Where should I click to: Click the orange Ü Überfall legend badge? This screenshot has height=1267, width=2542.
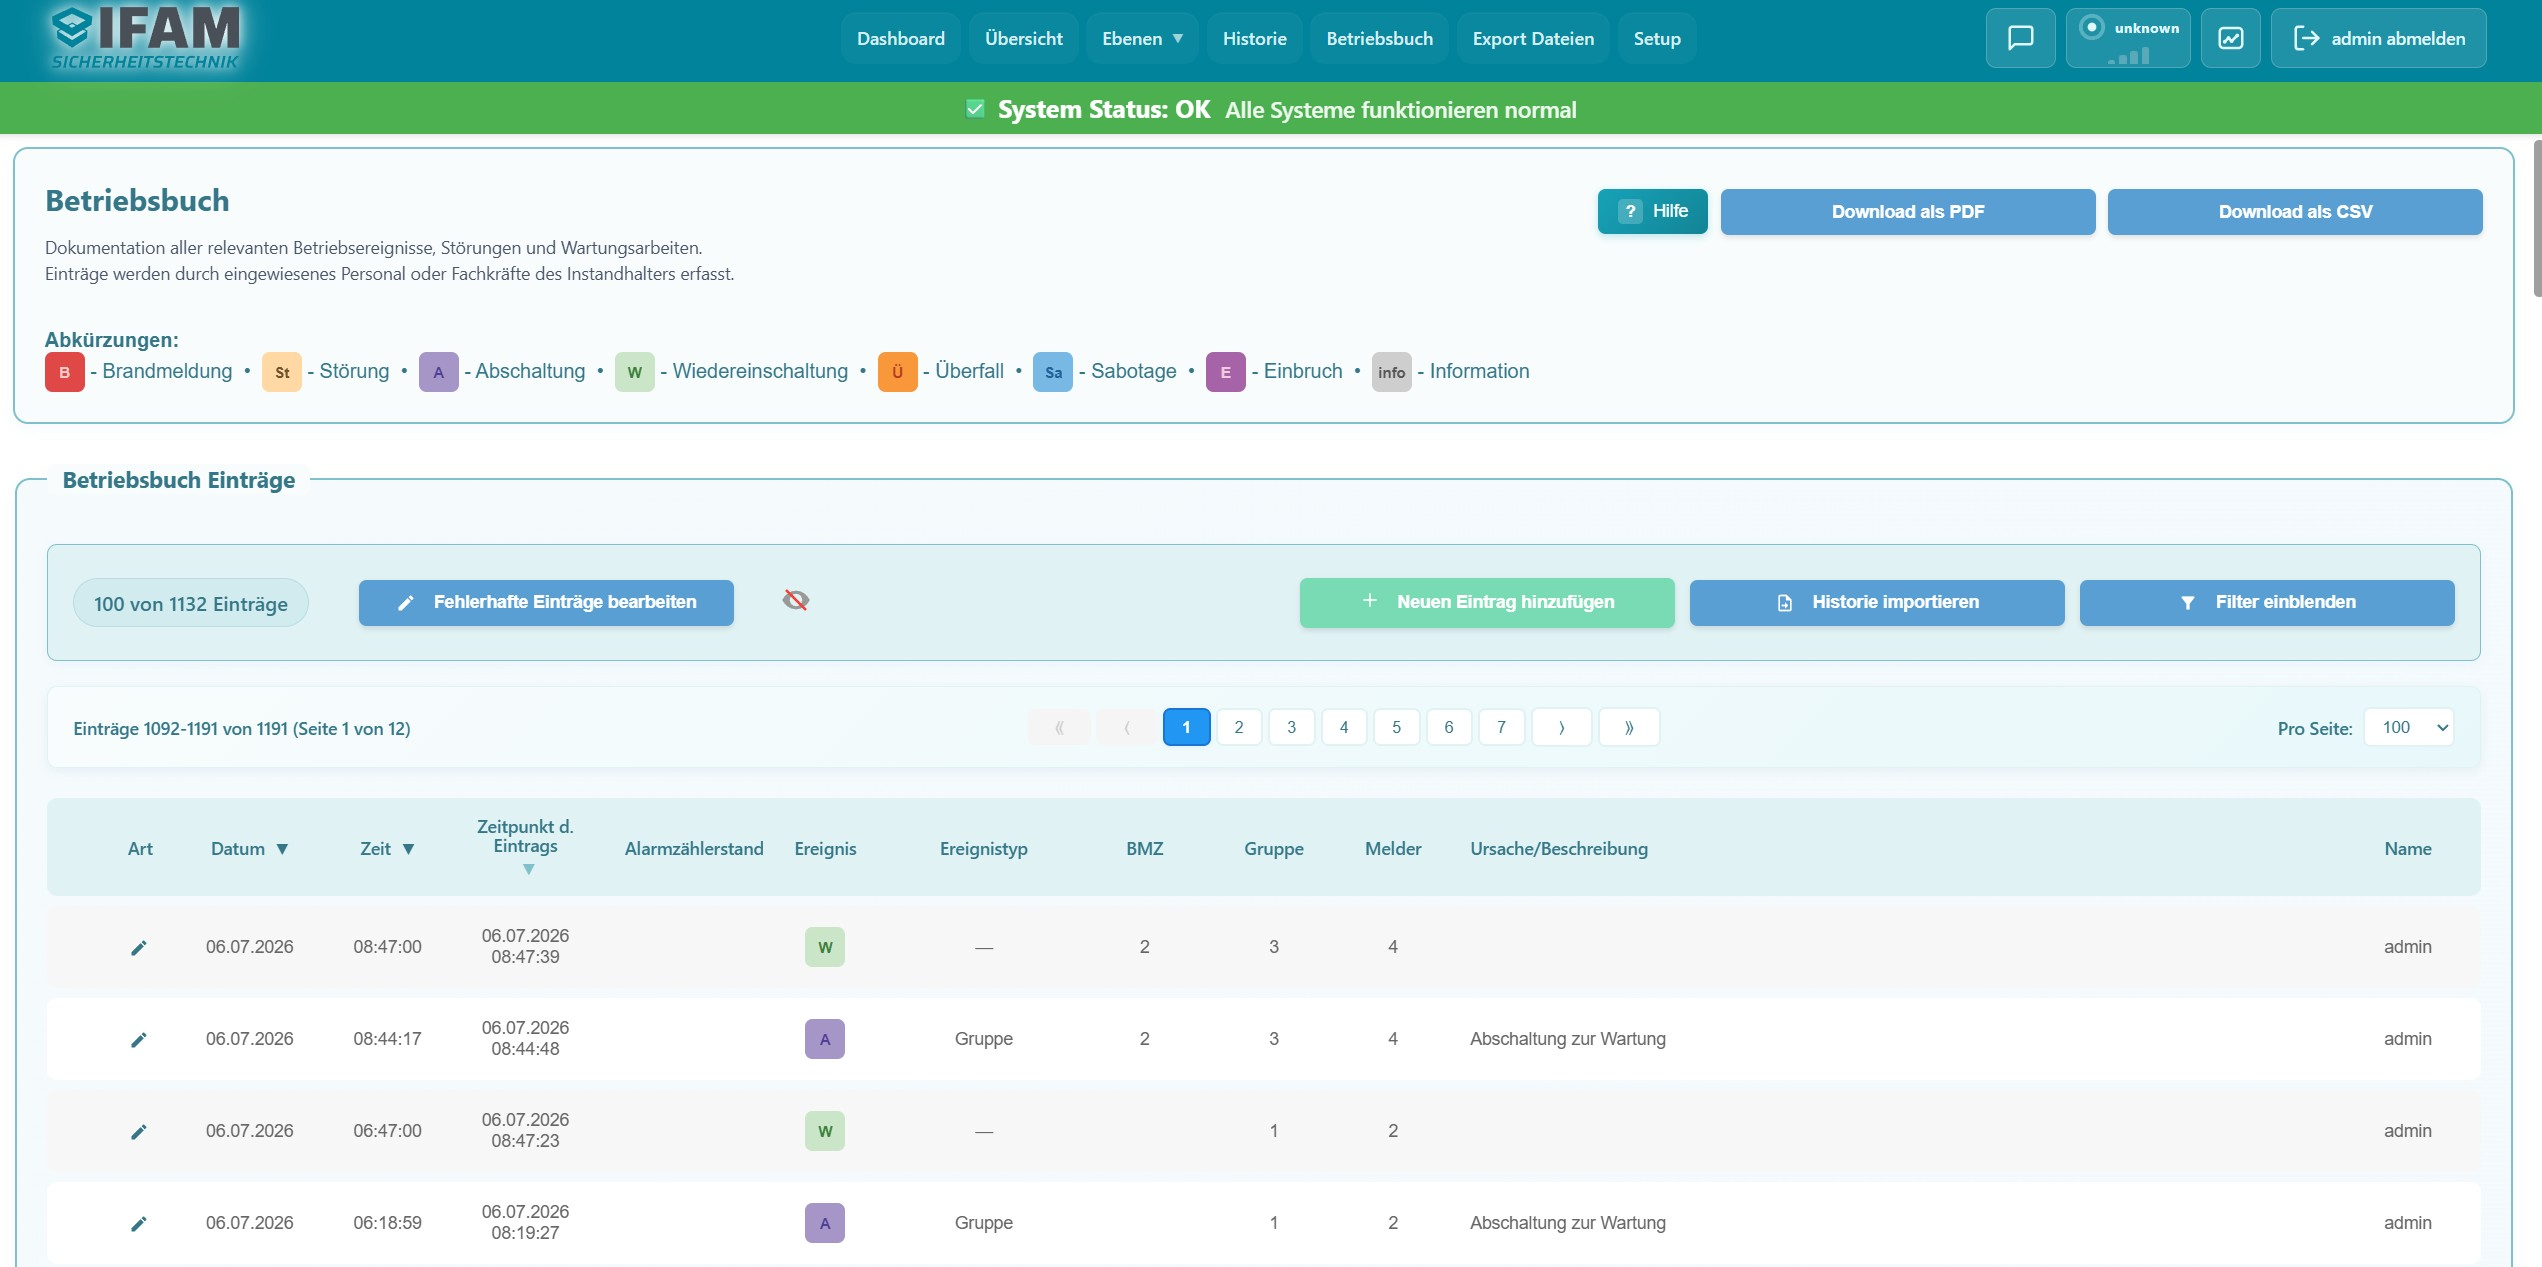click(897, 372)
